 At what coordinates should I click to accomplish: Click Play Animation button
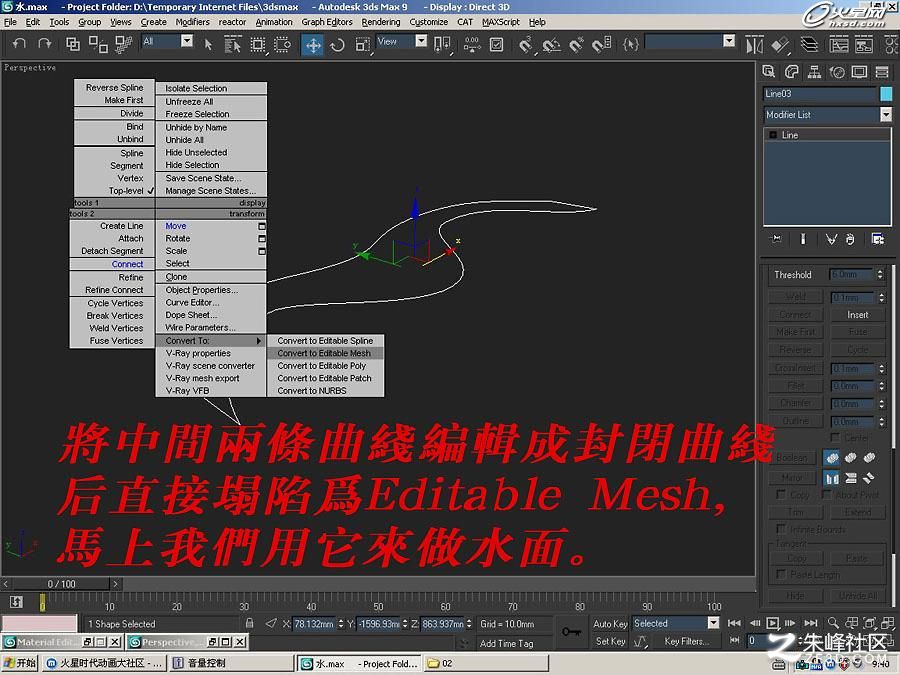[773, 623]
